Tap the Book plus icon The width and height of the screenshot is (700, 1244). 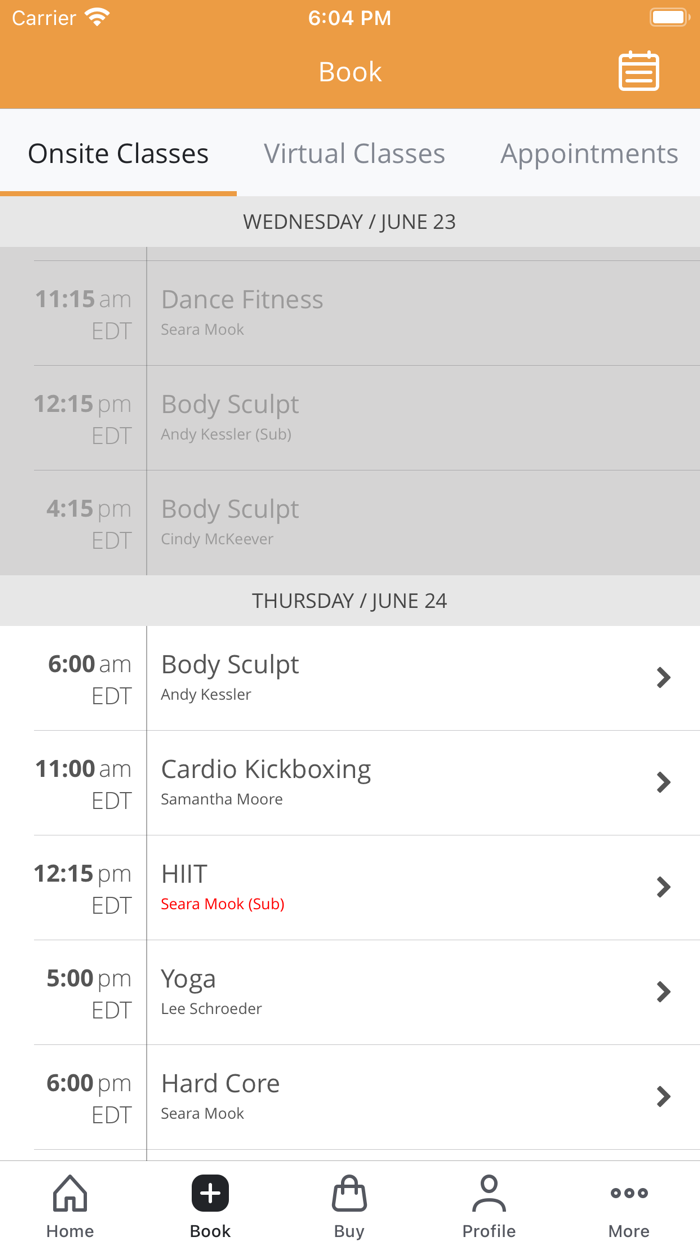pos(209,1193)
